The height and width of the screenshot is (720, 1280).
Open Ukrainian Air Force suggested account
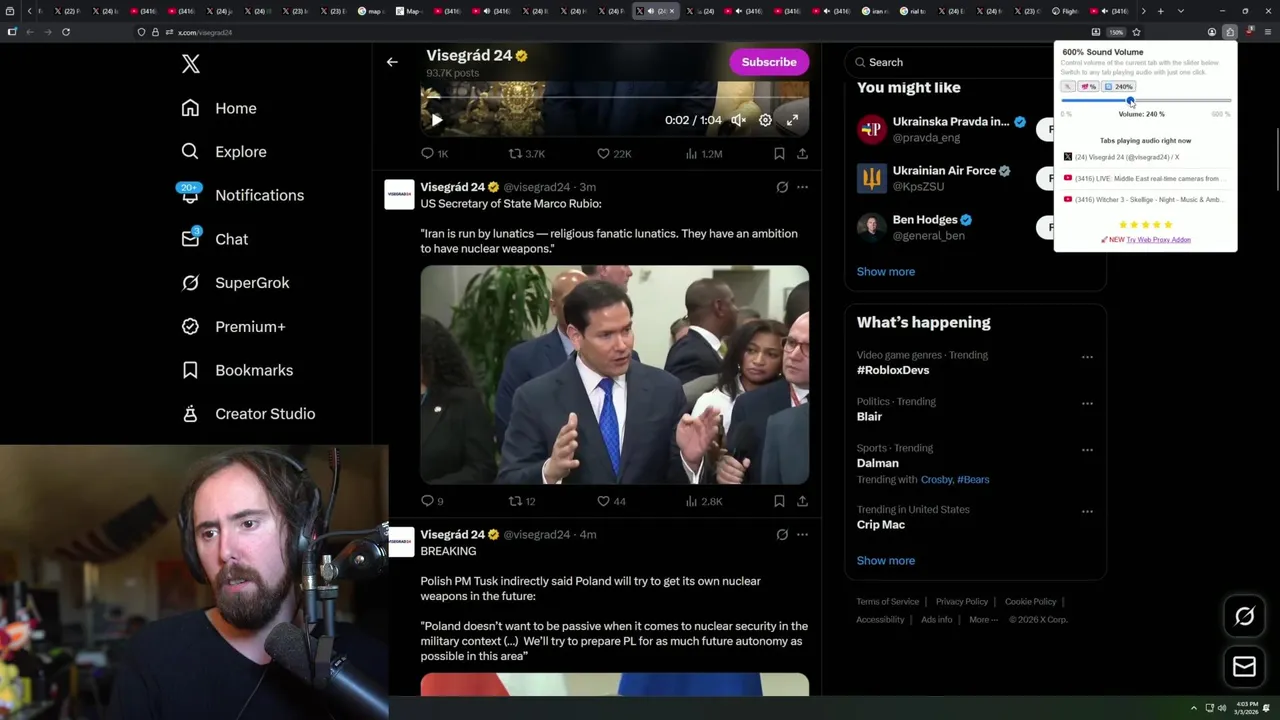(934, 178)
